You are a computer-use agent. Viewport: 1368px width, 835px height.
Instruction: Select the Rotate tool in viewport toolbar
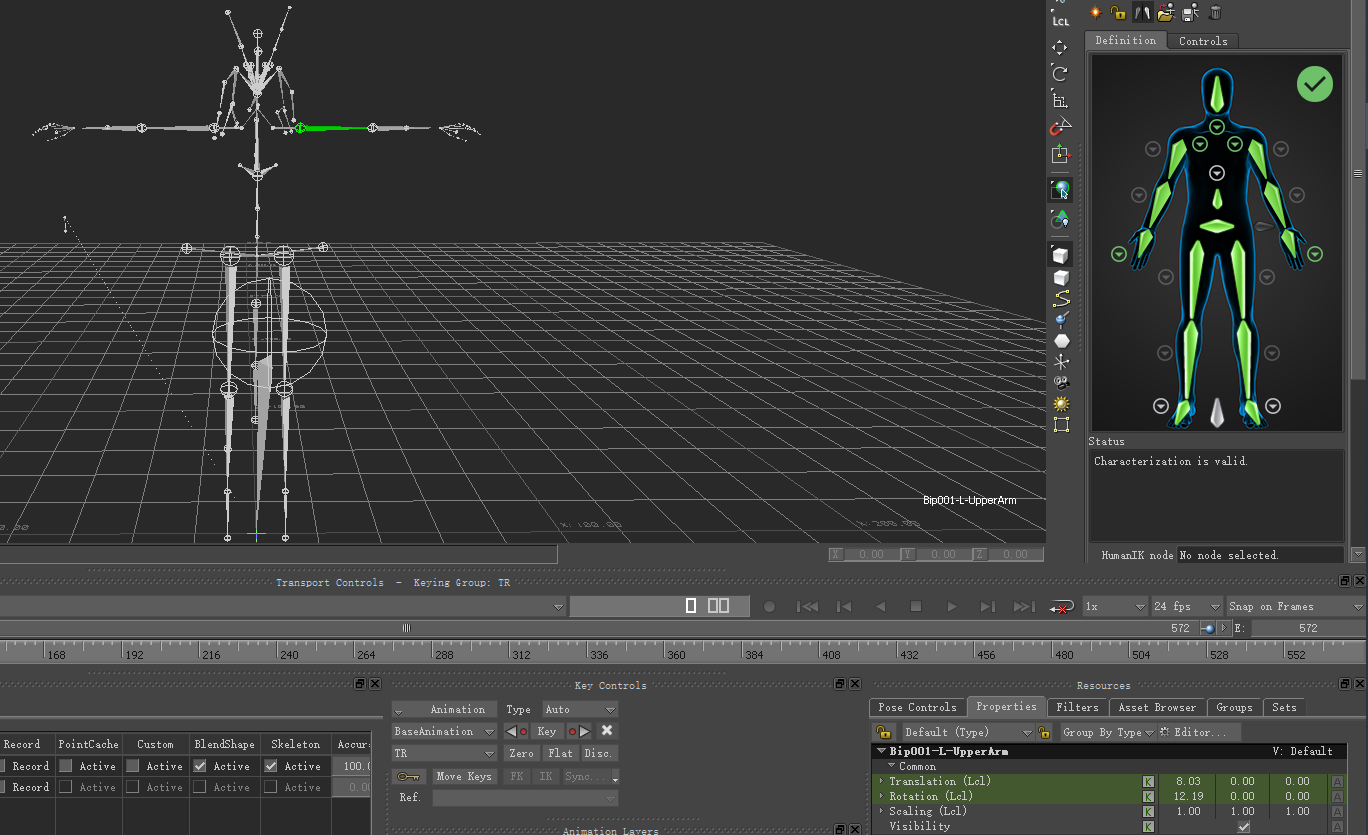(x=1060, y=72)
